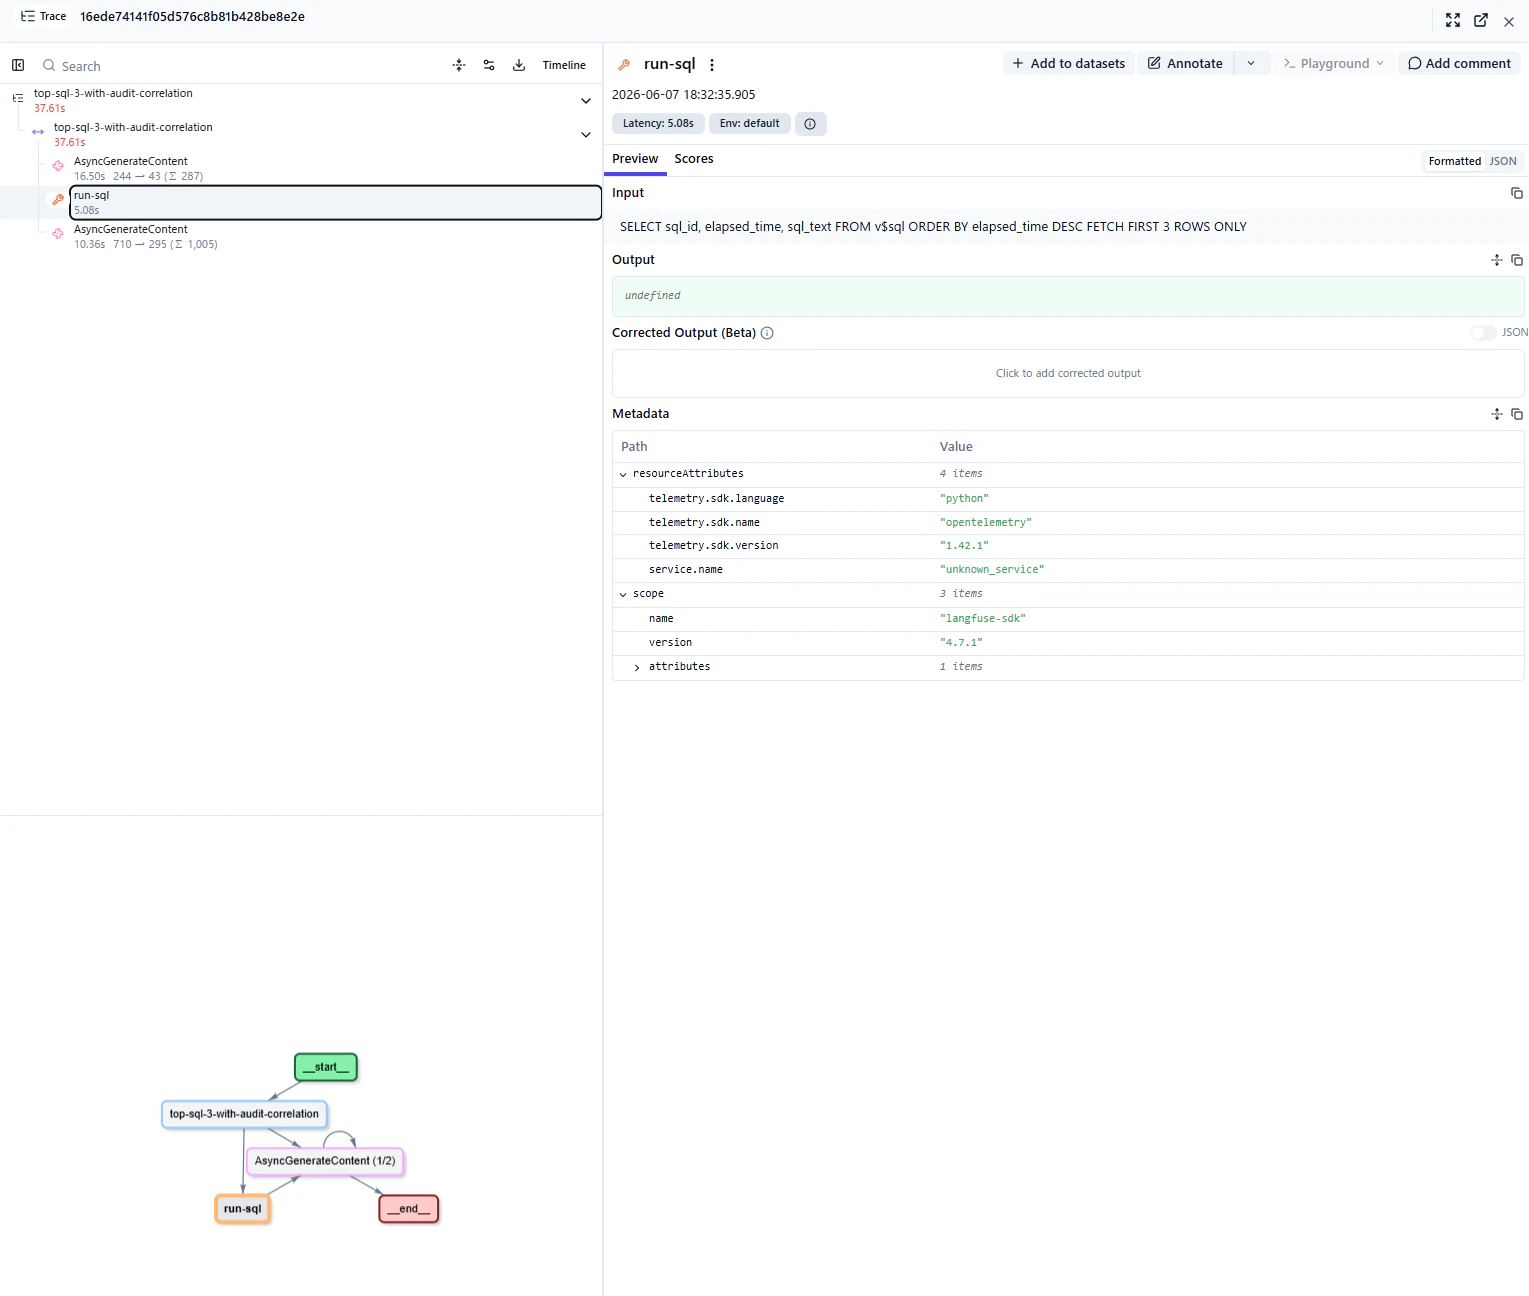Image resolution: width=1529 pixels, height=1296 pixels.
Task: Collapse the root top-sql-3-with-audit-correlation trace chevron
Action: pos(586,101)
